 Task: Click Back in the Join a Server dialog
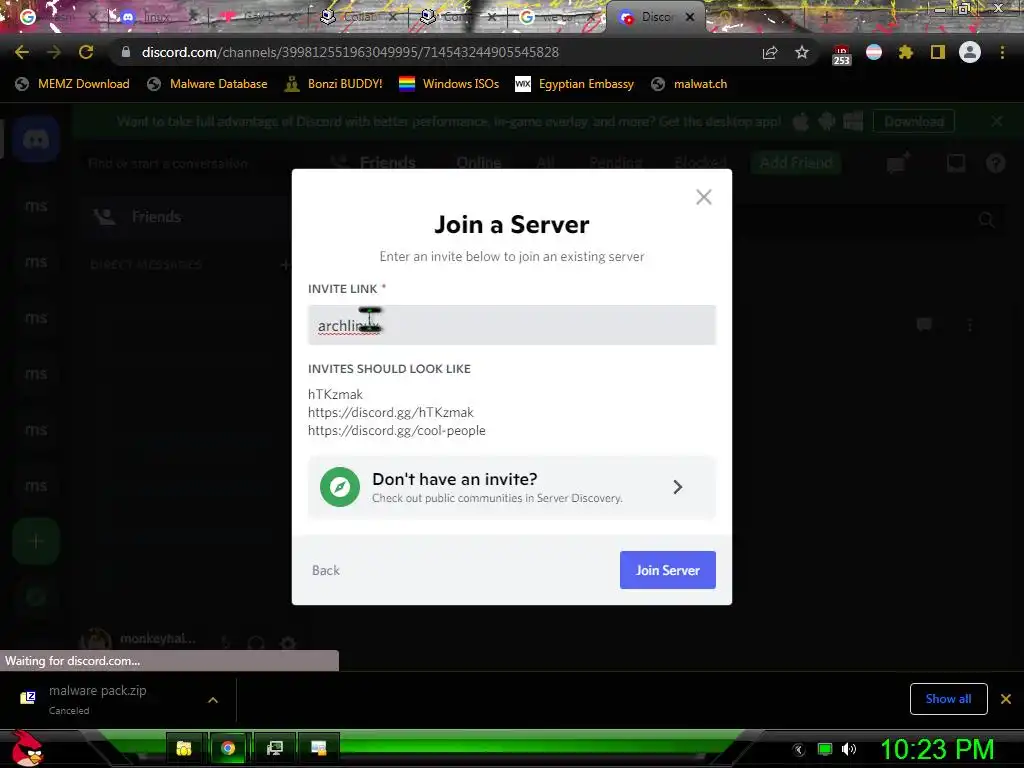coord(326,570)
